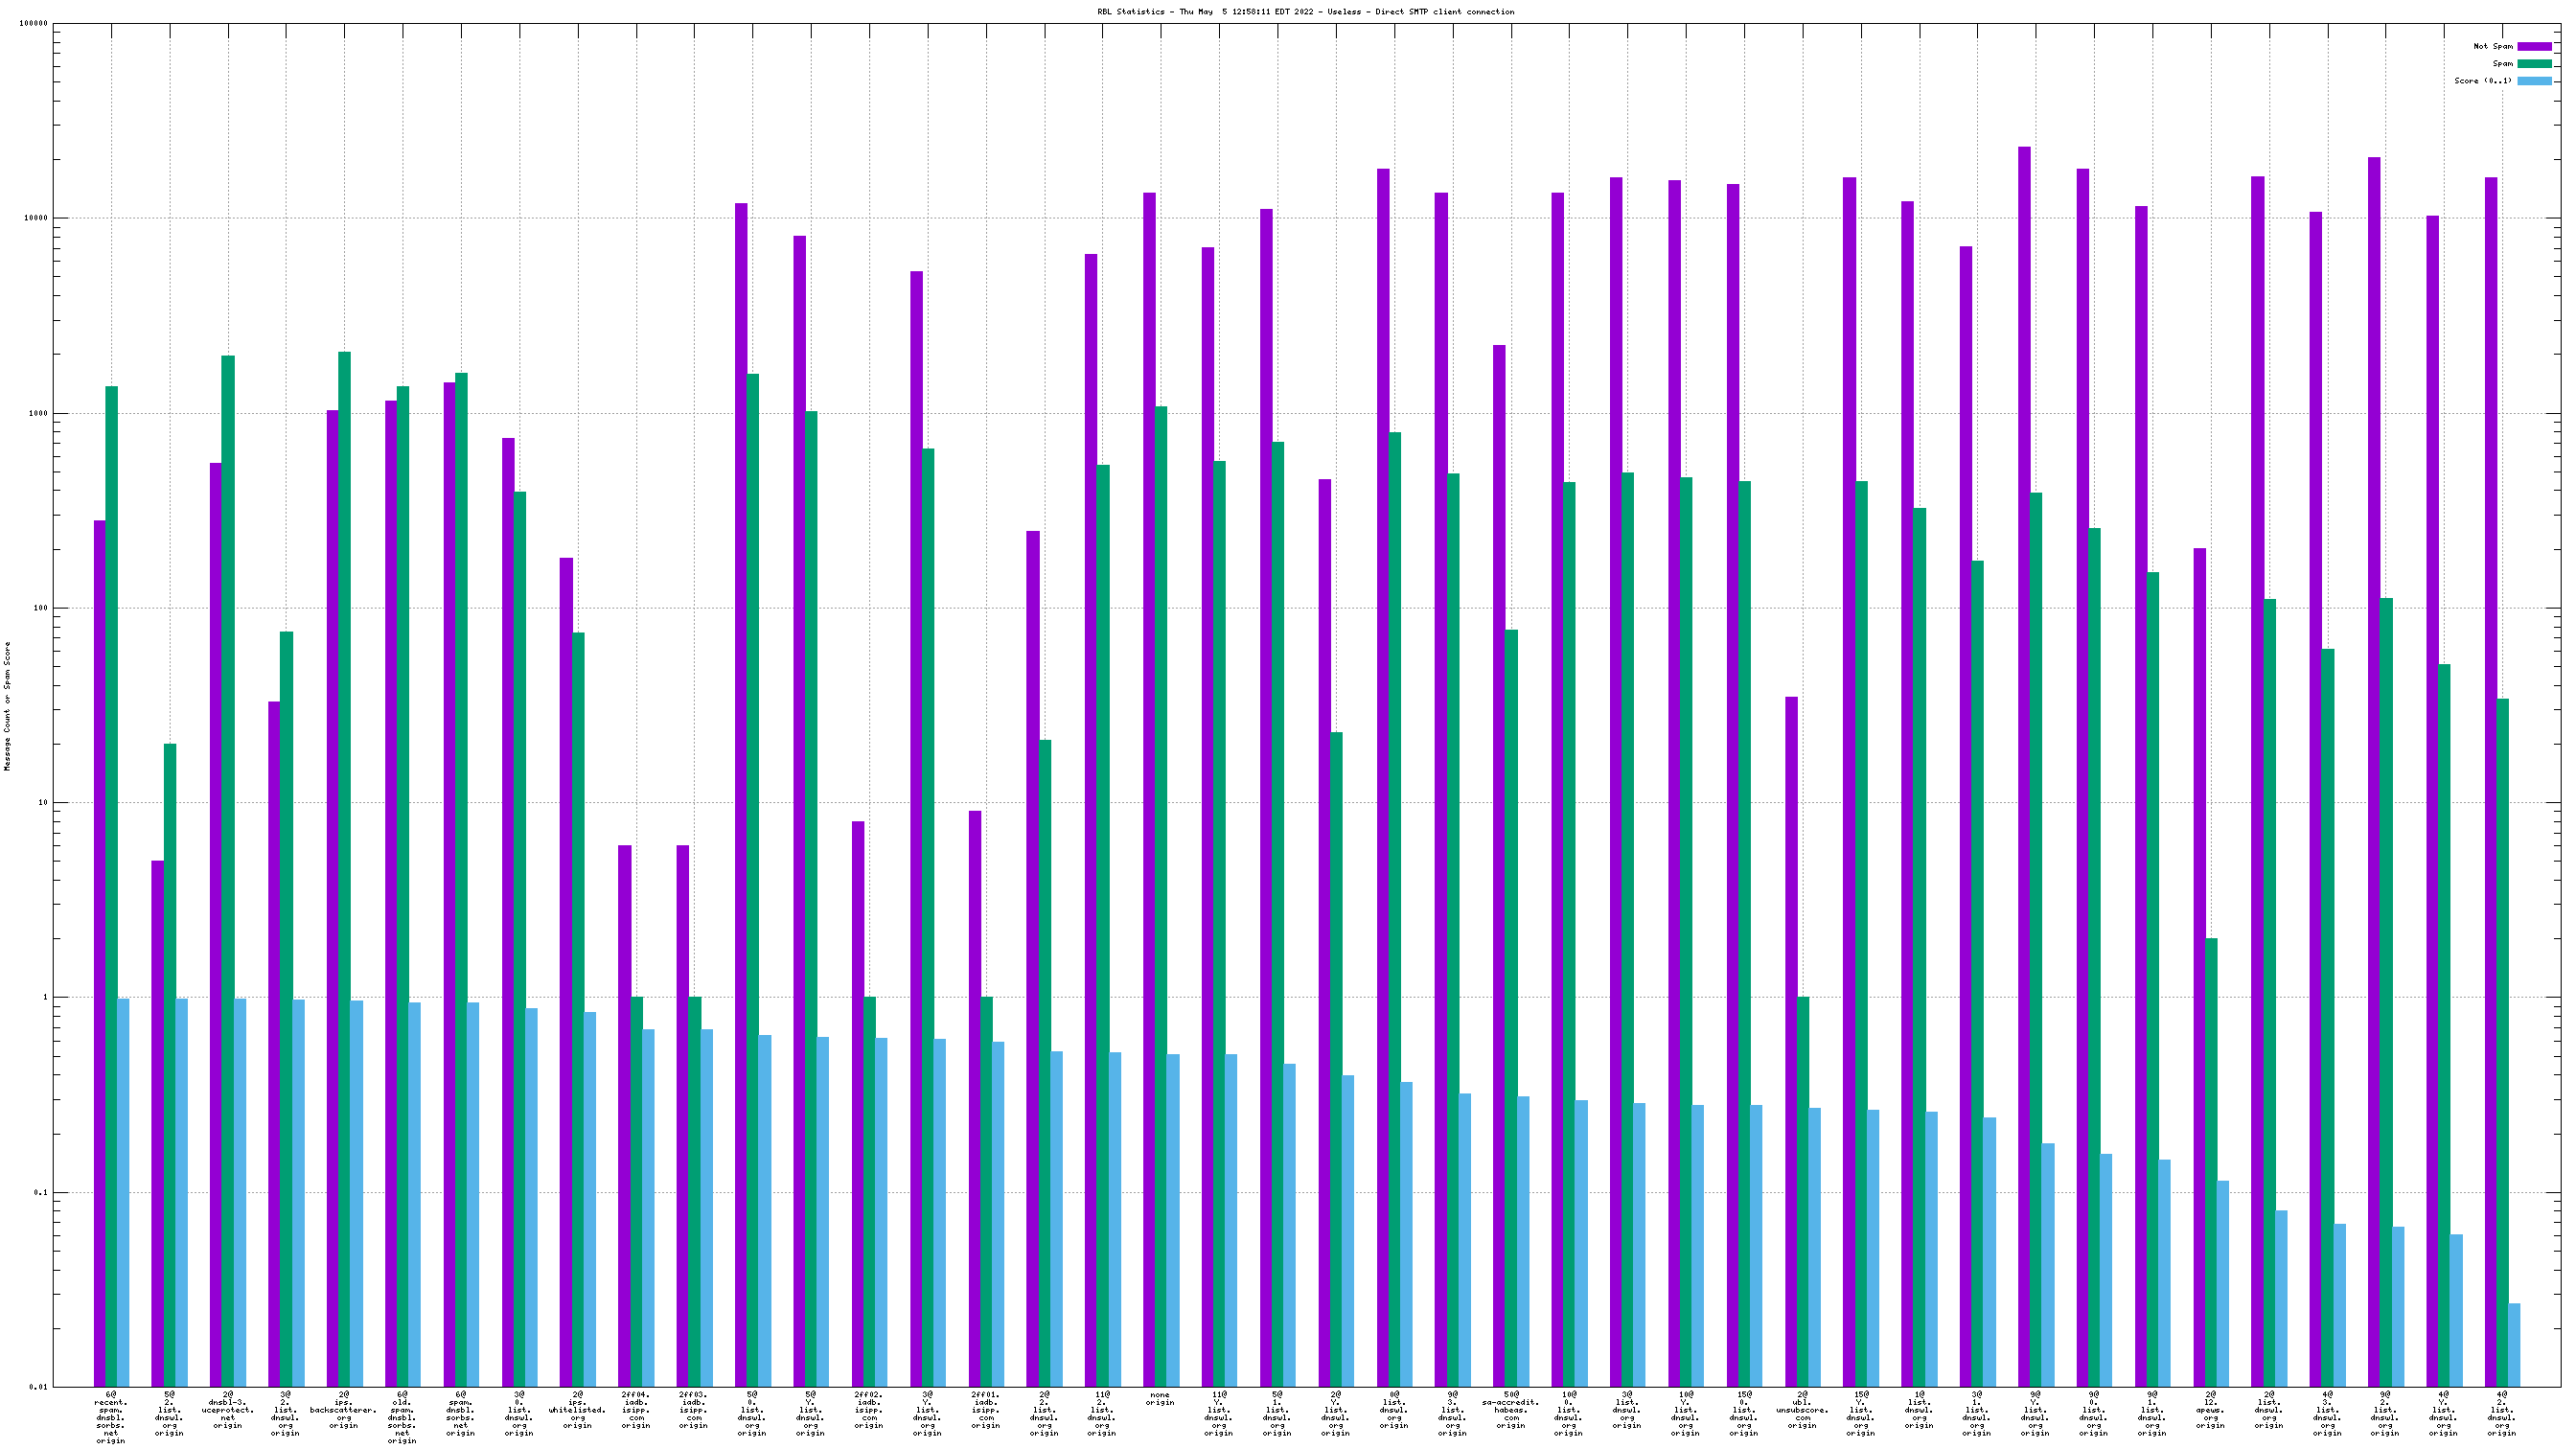Screen dimensions: 2576x1449
Task: Click the ubl.unsubscore.com axis label
Action: click(x=1802, y=1409)
